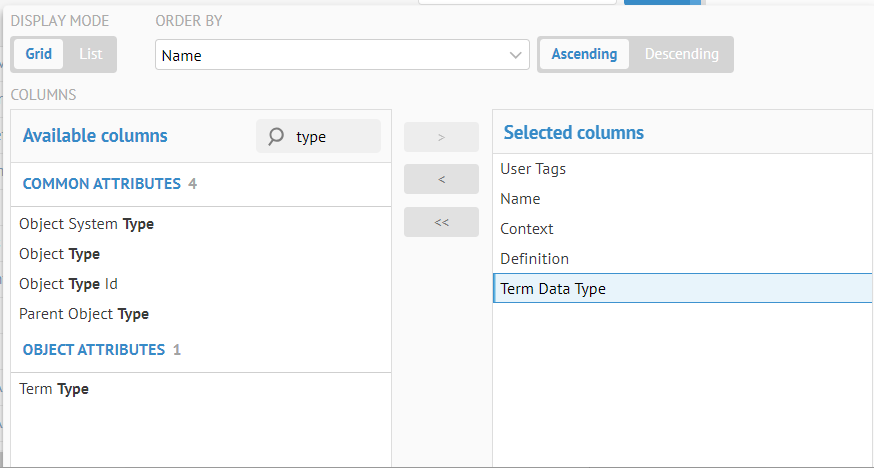Image resolution: width=874 pixels, height=468 pixels.
Task: Select Term Type under Object Attributes
Action: coord(54,389)
